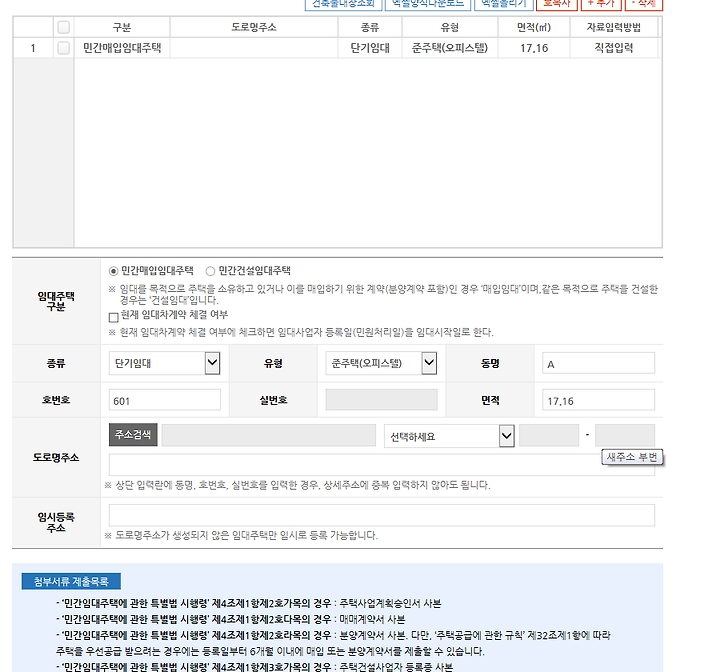Click the 구분 column header

pyautogui.click(x=122, y=27)
